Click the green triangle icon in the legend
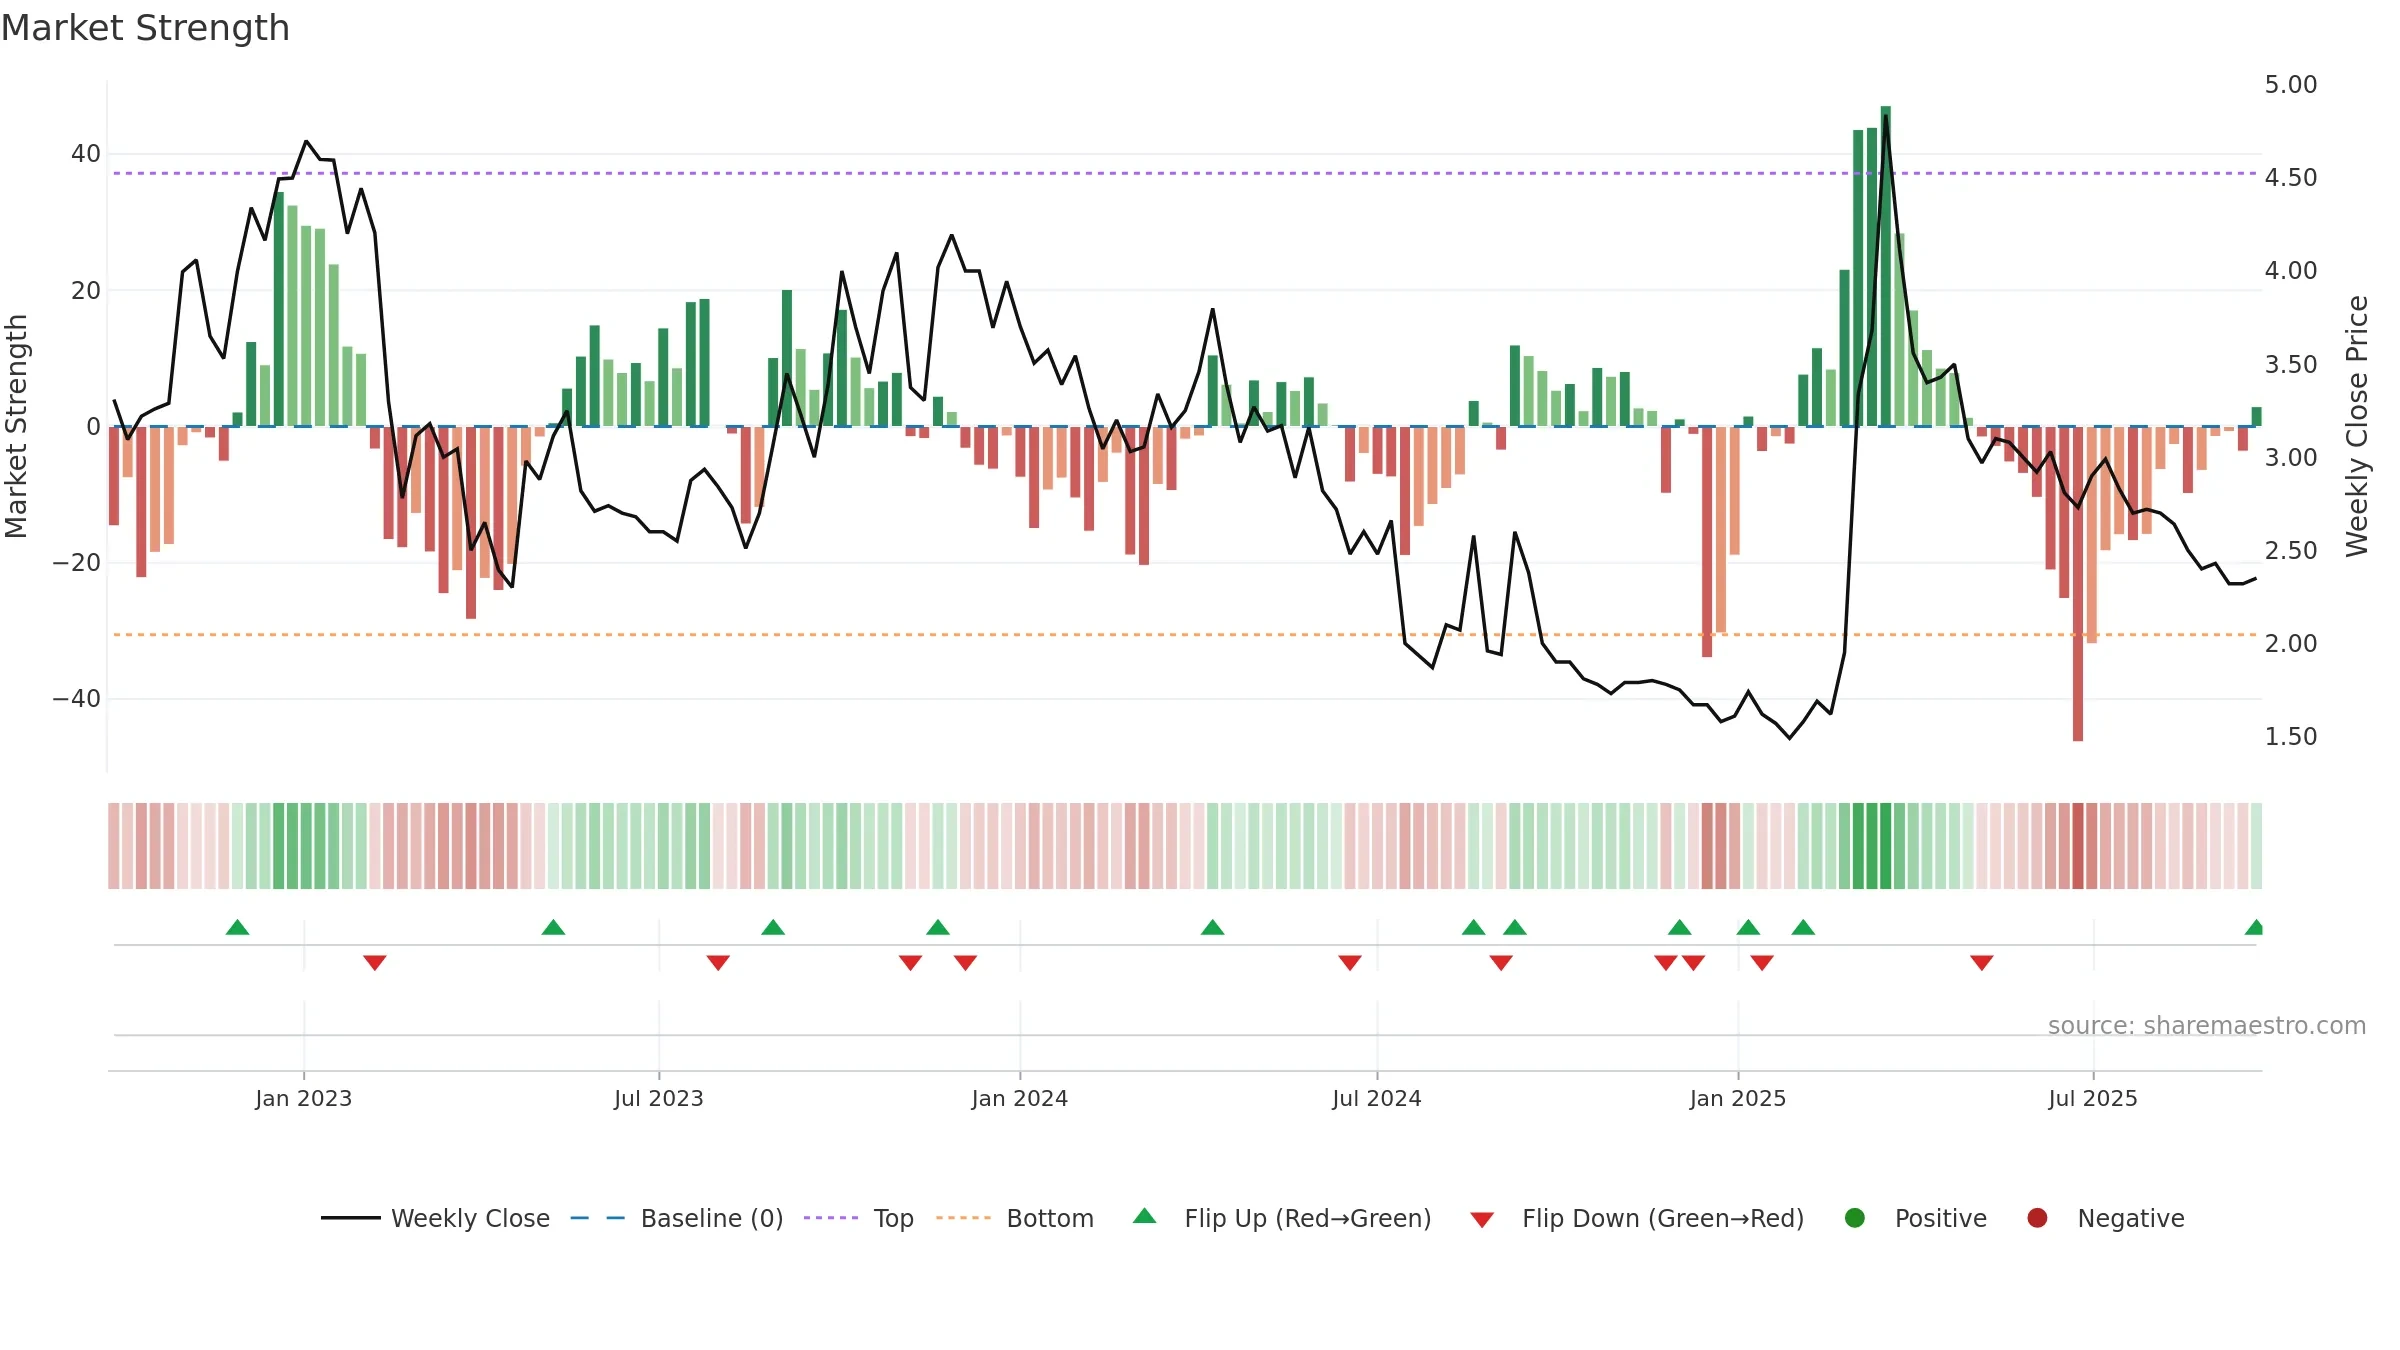This screenshot has height=1350, width=2400. tap(1145, 1216)
